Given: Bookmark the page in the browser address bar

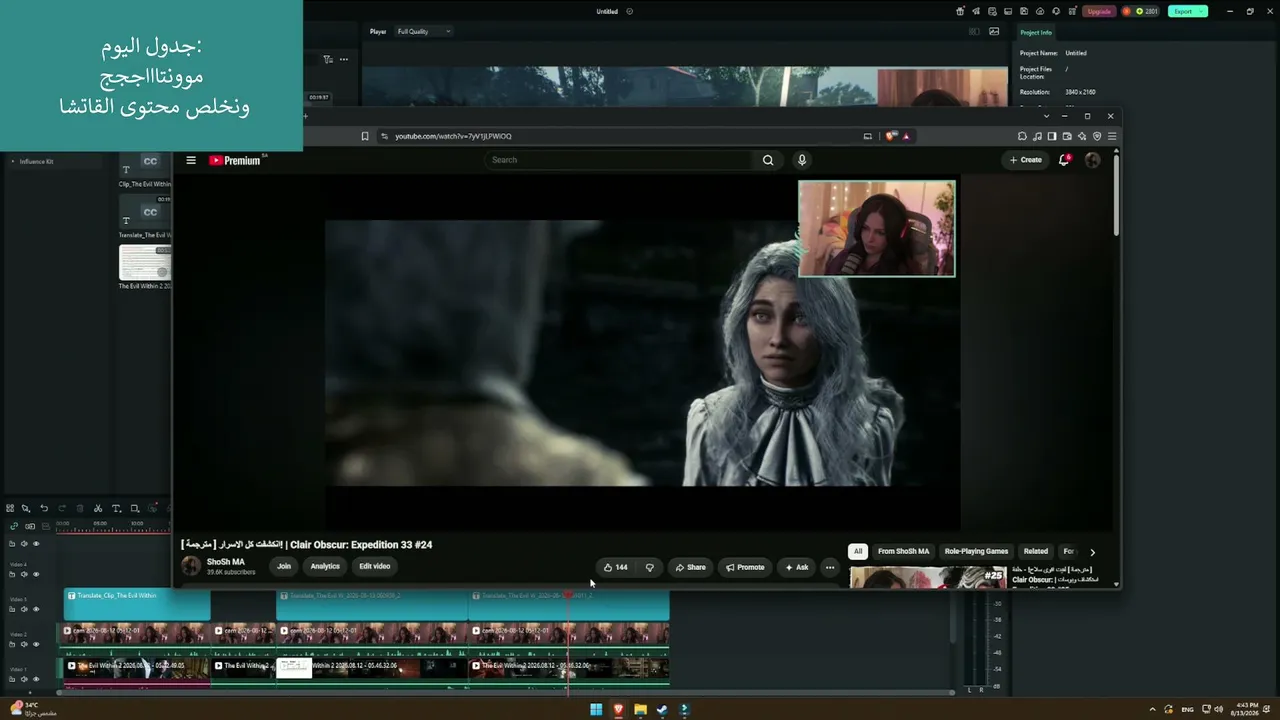Looking at the screenshot, I should [365, 136].
